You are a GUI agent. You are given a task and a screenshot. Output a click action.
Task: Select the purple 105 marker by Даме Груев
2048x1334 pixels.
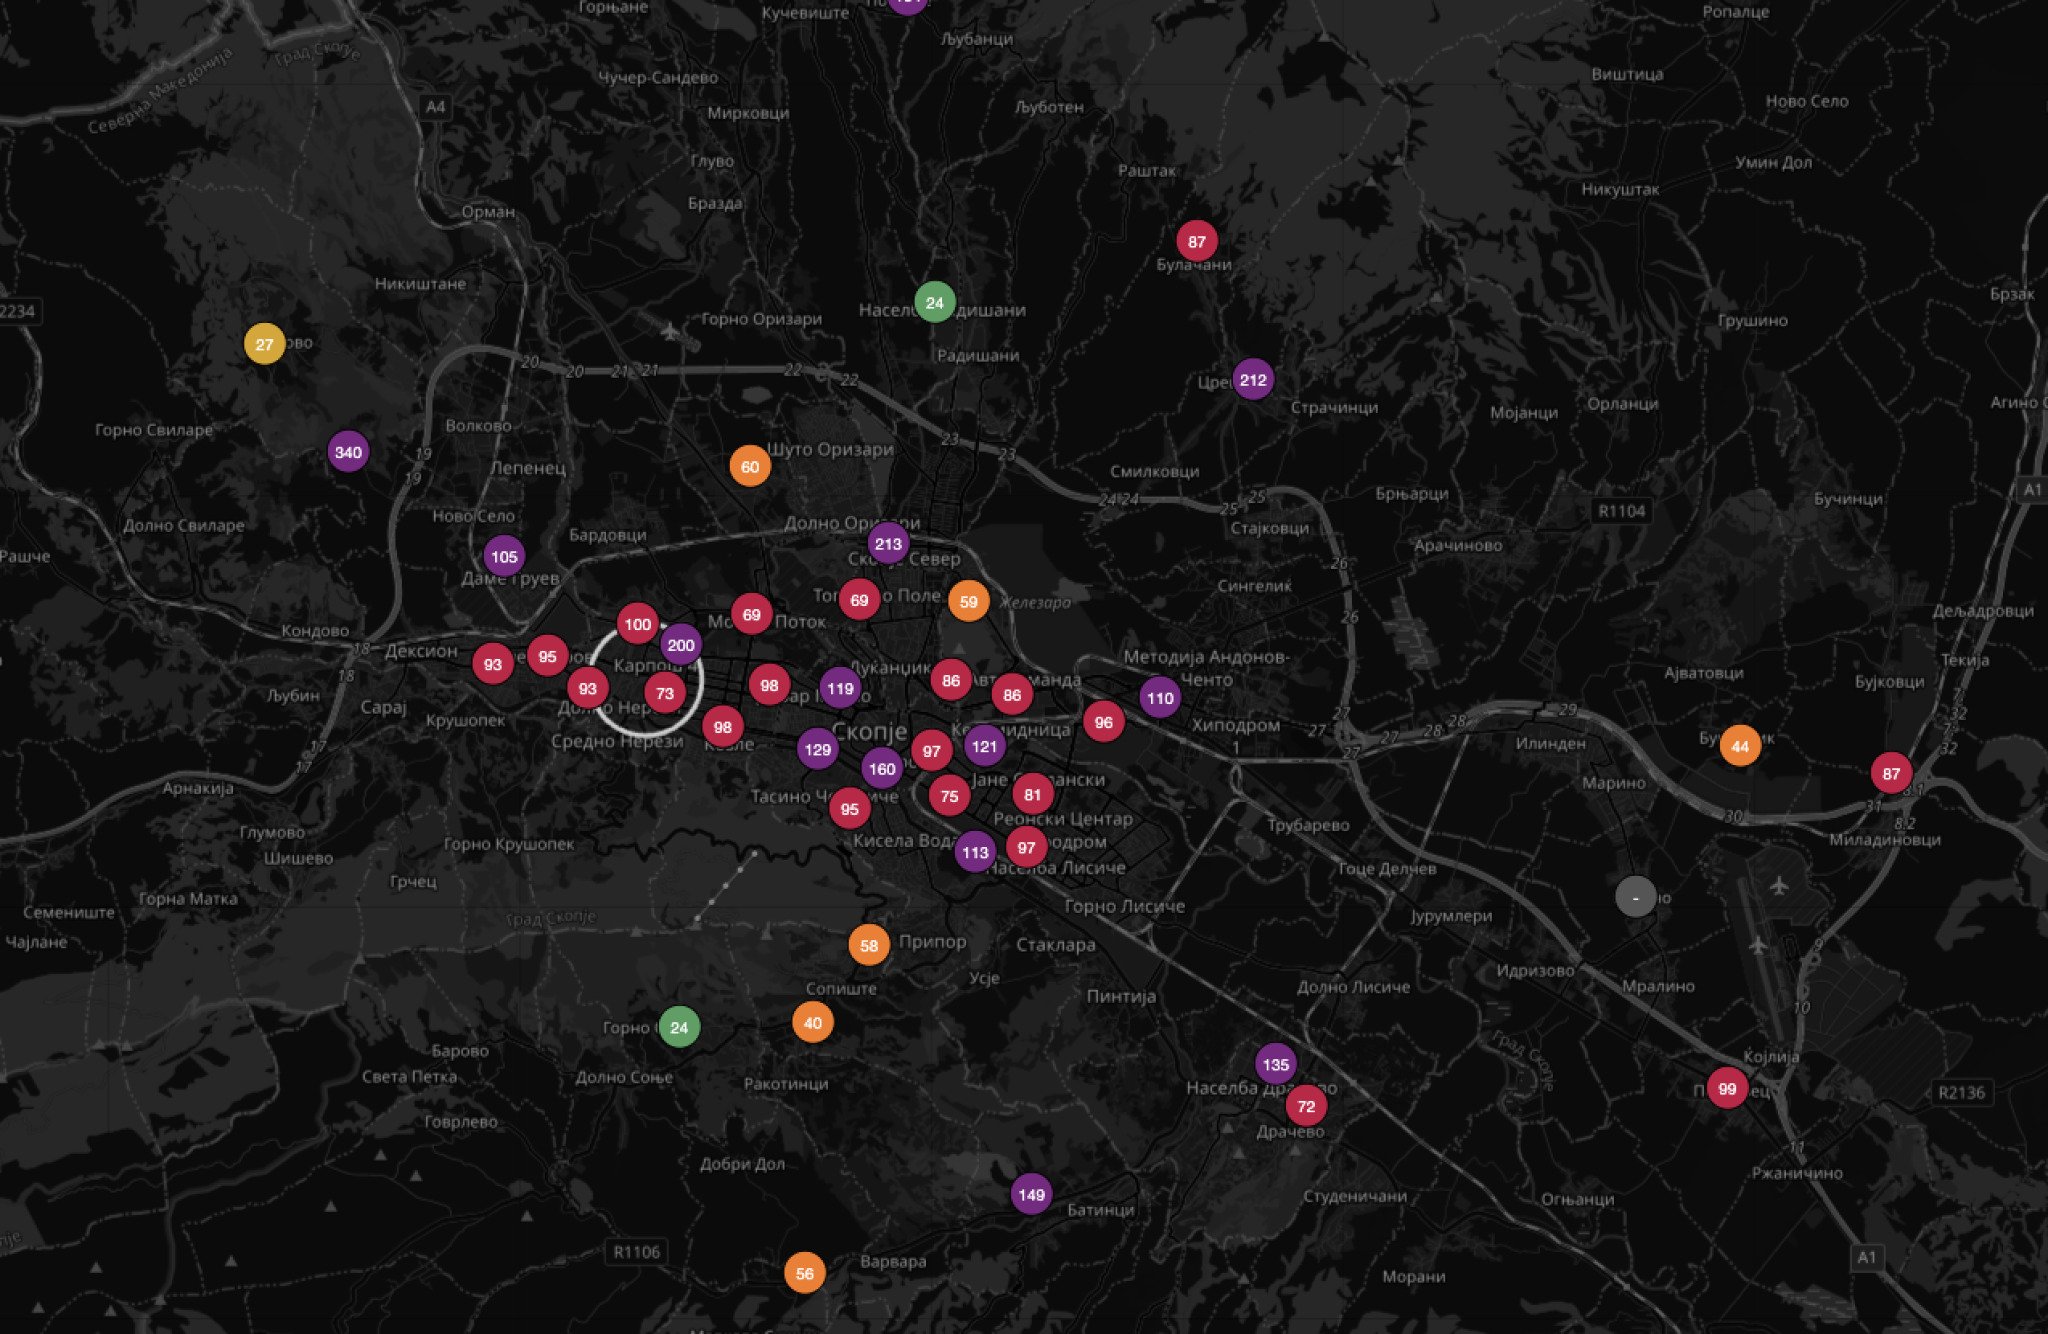pos(504,557)
